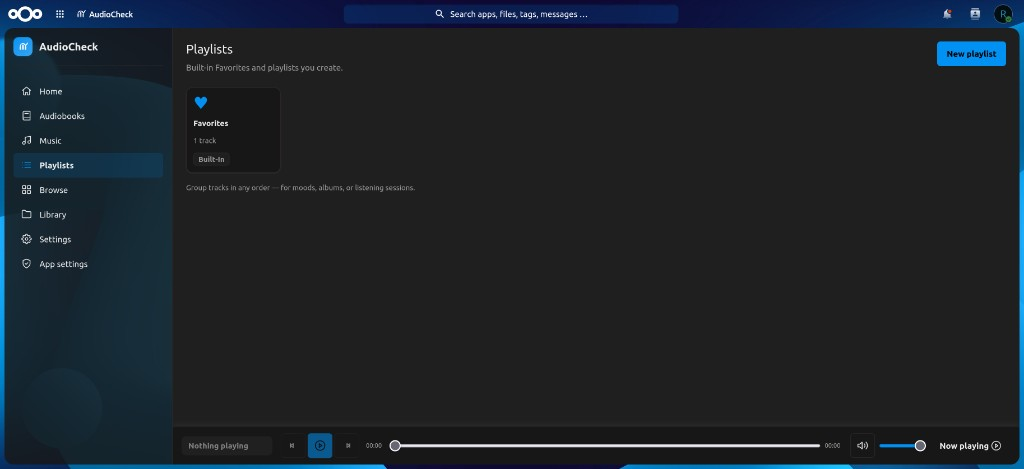
Task: Click the Browse grid icon
Action: pos(27,190)
